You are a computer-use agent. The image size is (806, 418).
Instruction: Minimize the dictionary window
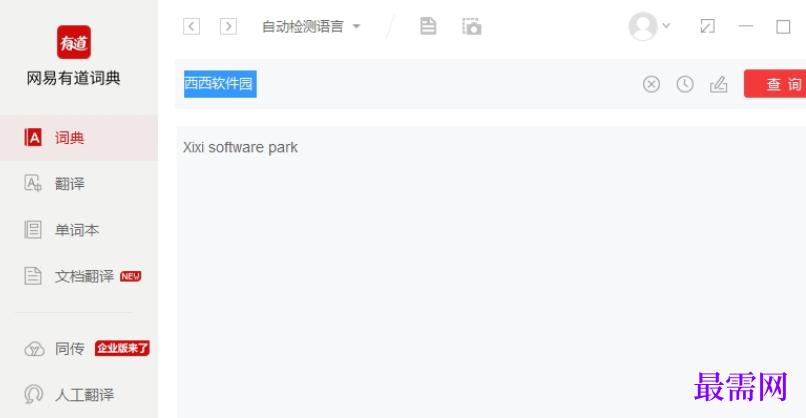coord(745,26)
